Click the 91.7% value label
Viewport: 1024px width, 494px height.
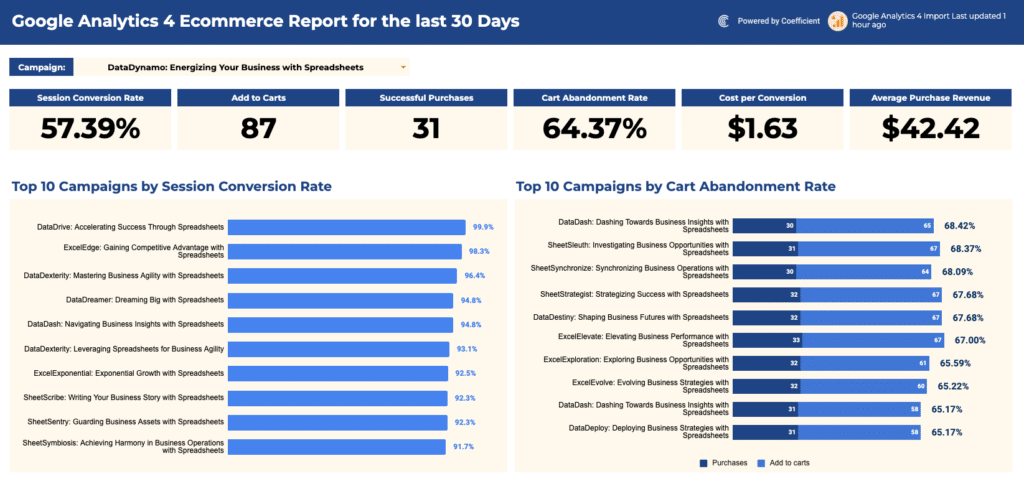pos(463,447)
